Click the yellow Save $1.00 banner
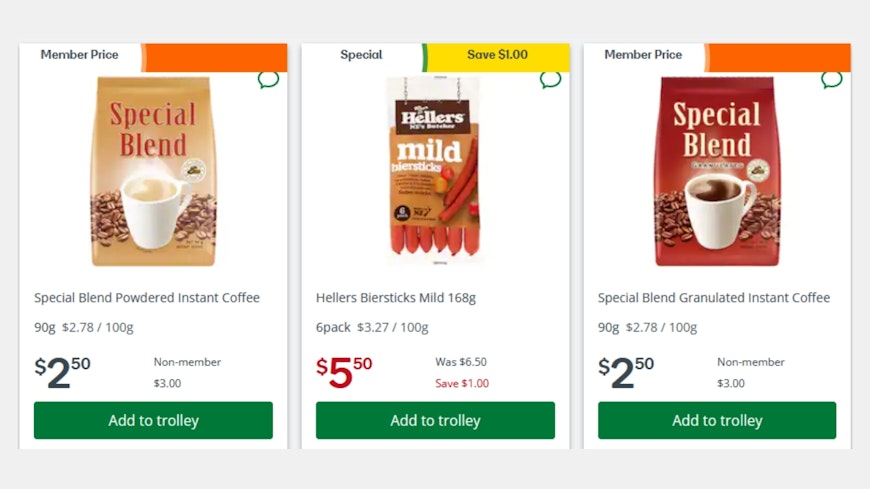 [x=497, y=55]
